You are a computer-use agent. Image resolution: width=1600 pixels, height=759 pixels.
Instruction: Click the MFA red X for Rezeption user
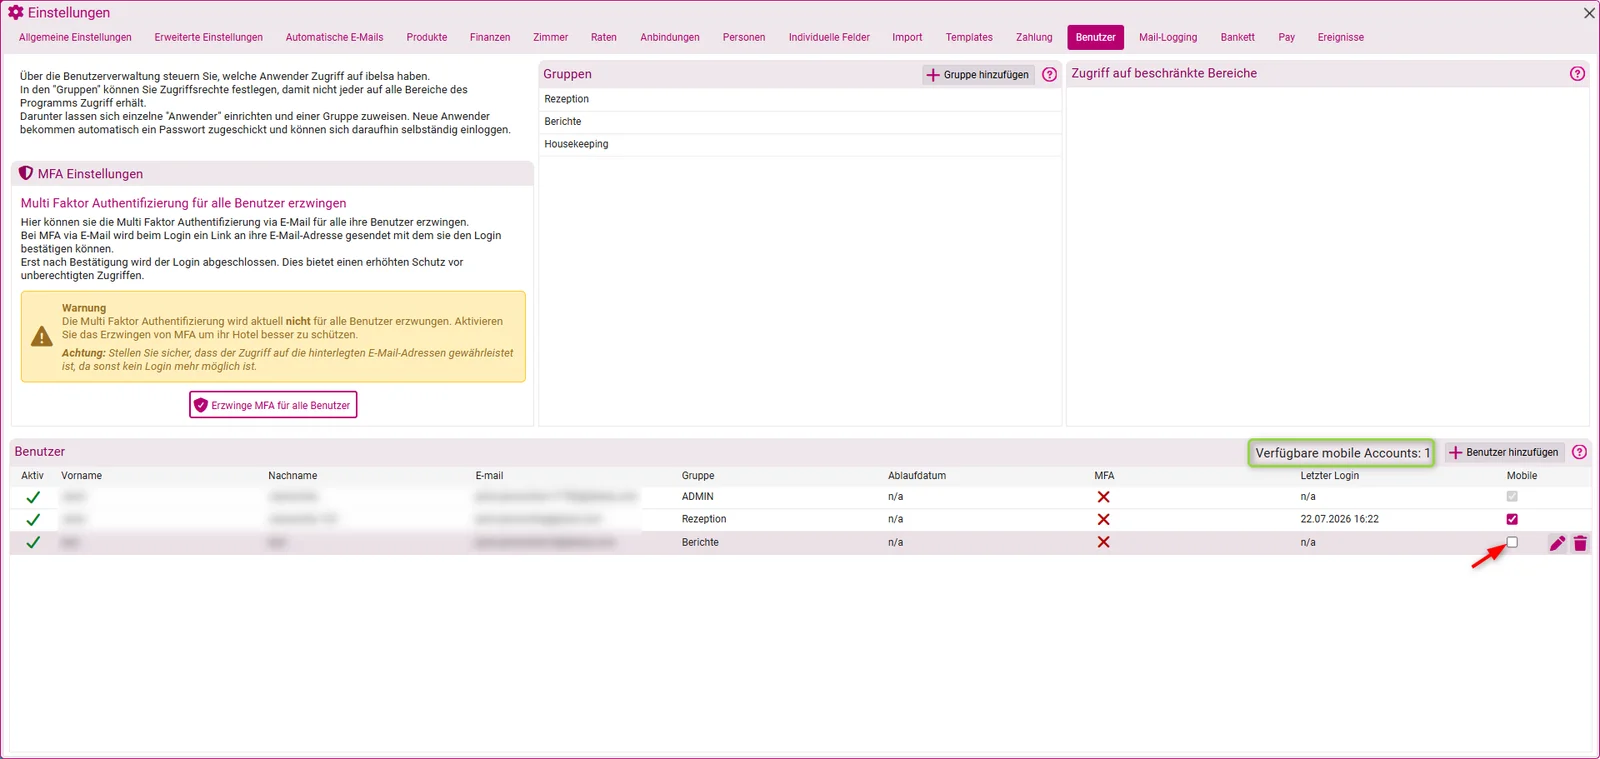(x=1103, y=519)
